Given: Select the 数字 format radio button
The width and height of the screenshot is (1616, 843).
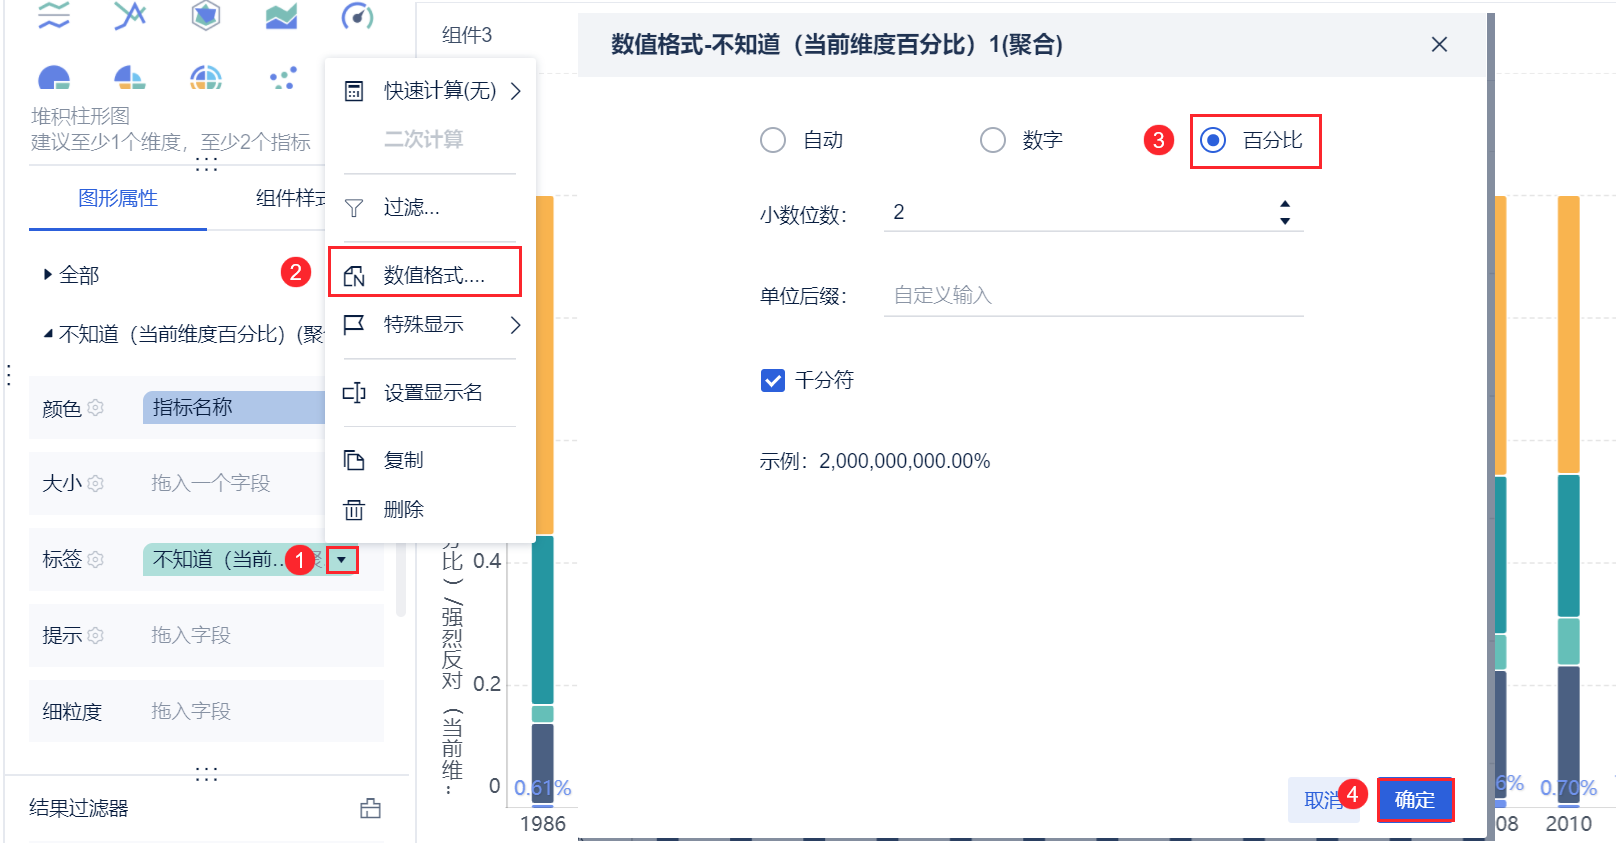Looking at the screenshot, I should click(x=993, y=140).
